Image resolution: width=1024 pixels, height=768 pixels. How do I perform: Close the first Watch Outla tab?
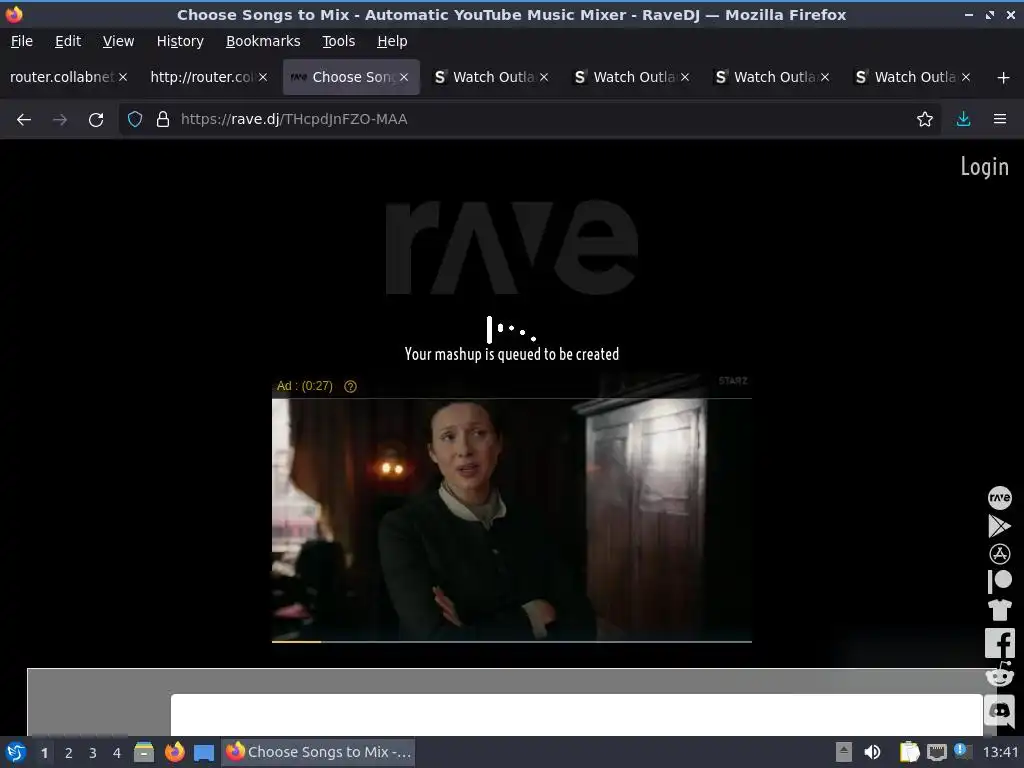[x=544, y=77]
